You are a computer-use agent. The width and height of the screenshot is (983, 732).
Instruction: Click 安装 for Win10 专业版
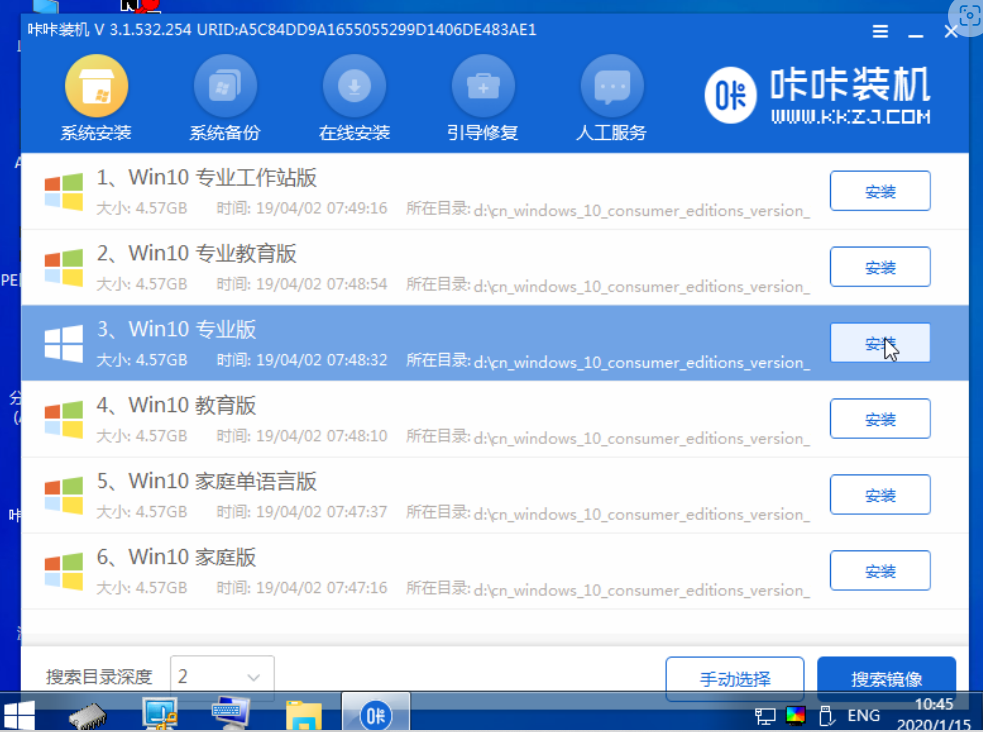880,343
